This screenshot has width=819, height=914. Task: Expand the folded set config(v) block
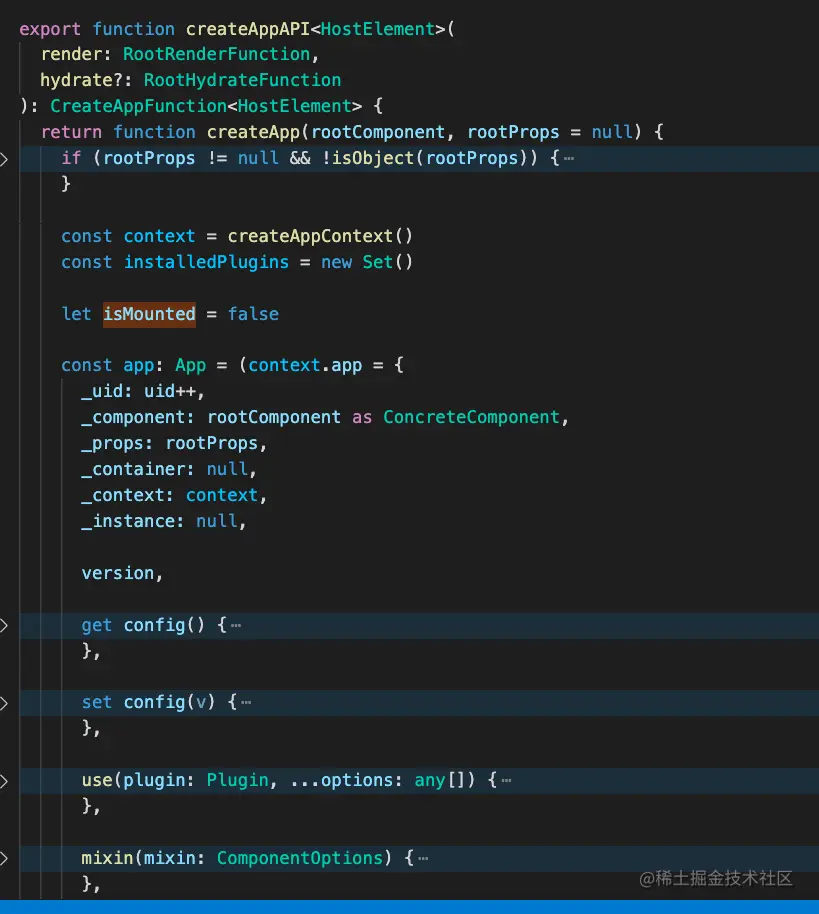point(4,703)
